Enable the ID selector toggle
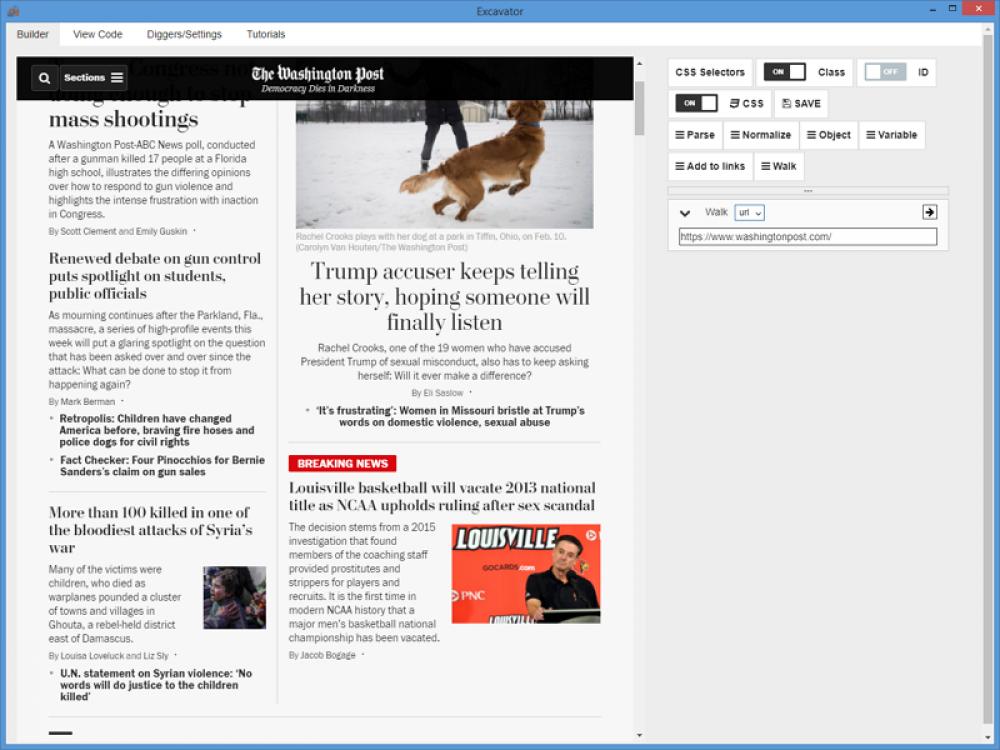This screenshot has width=1000, height=750. 885,72
